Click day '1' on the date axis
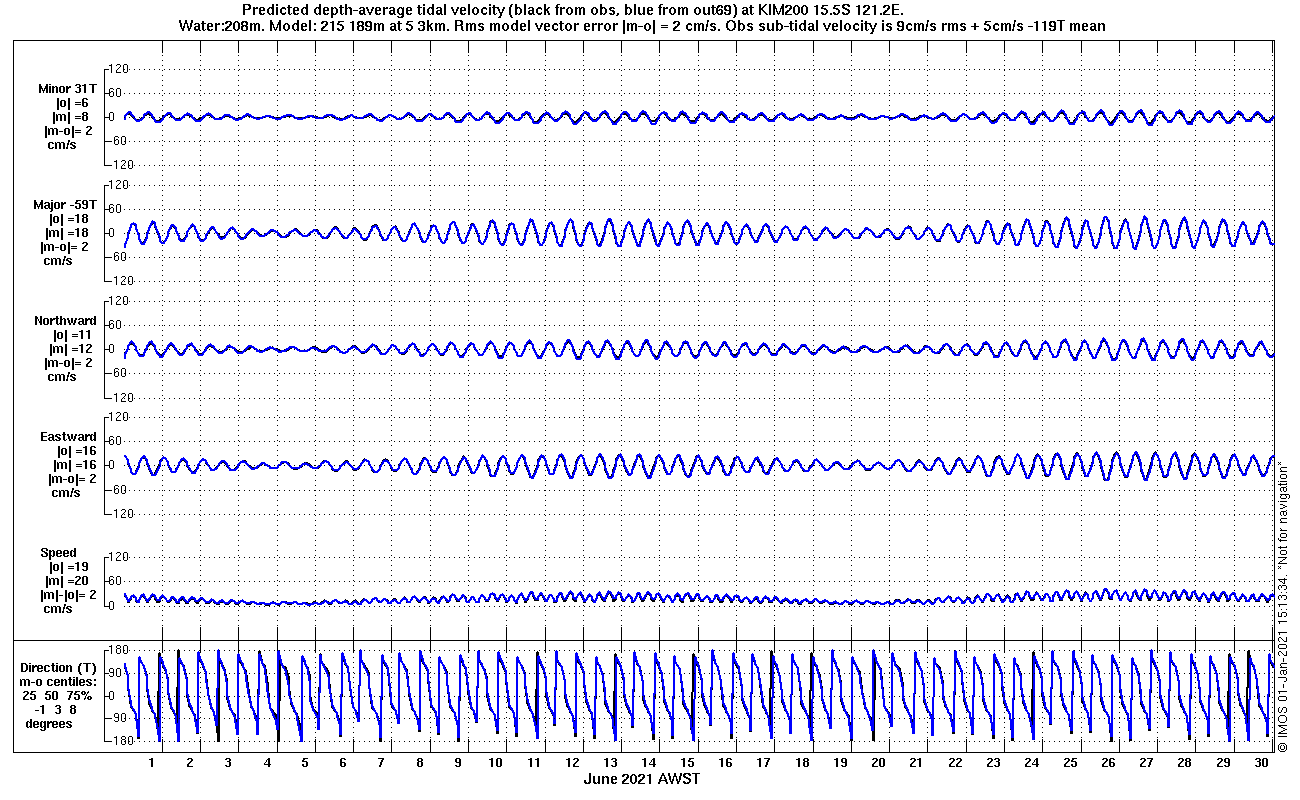Screen dimensions: 1300x800 (x=152, y=763)
